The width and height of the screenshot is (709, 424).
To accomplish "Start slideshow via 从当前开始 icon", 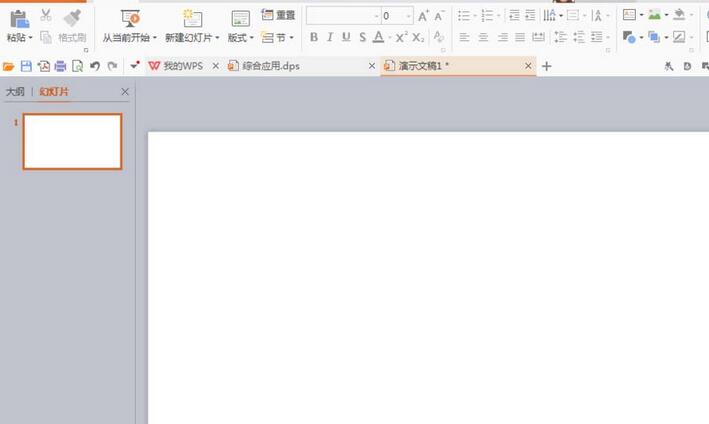I will tap(130, 19).
